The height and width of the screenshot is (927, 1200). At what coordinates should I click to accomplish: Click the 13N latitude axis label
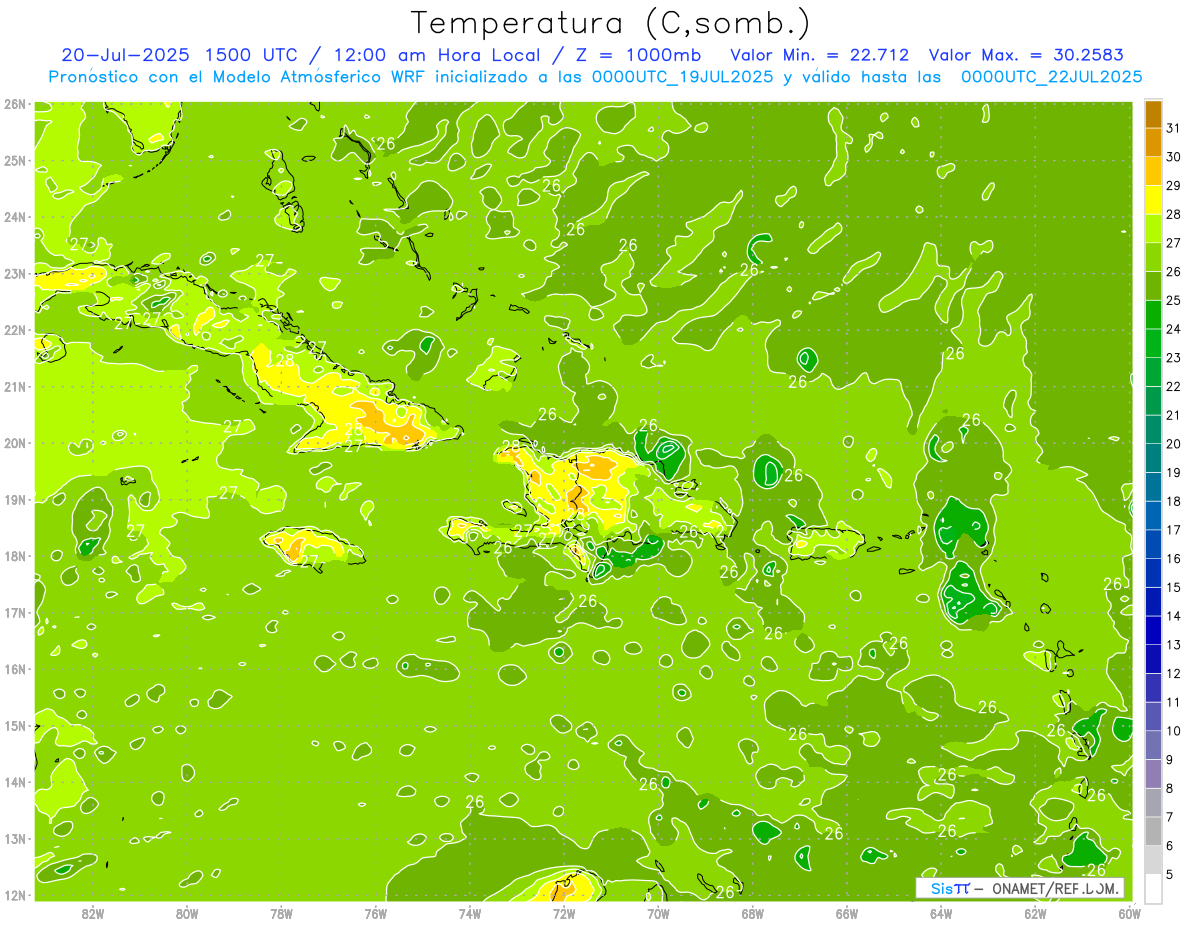(x=14, y=839)
